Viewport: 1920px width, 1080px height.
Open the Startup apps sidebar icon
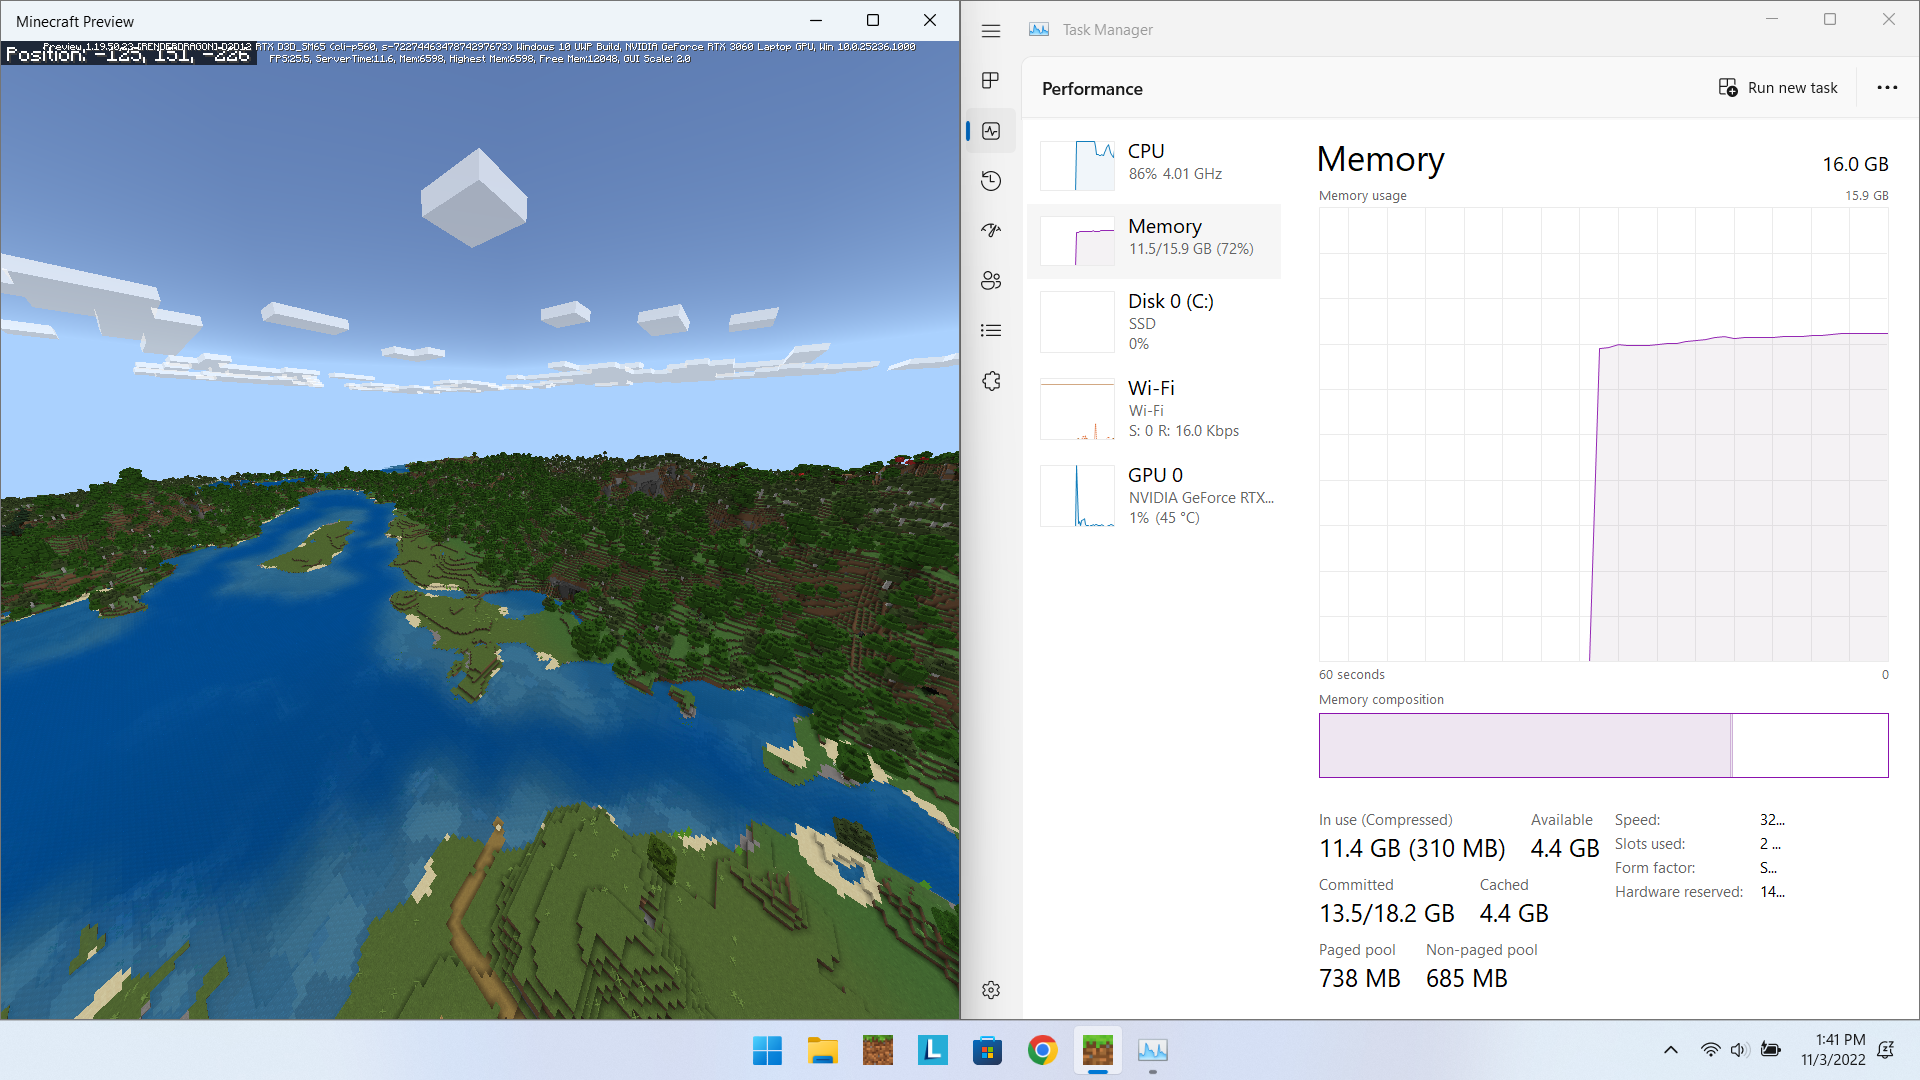click(991, 231)
